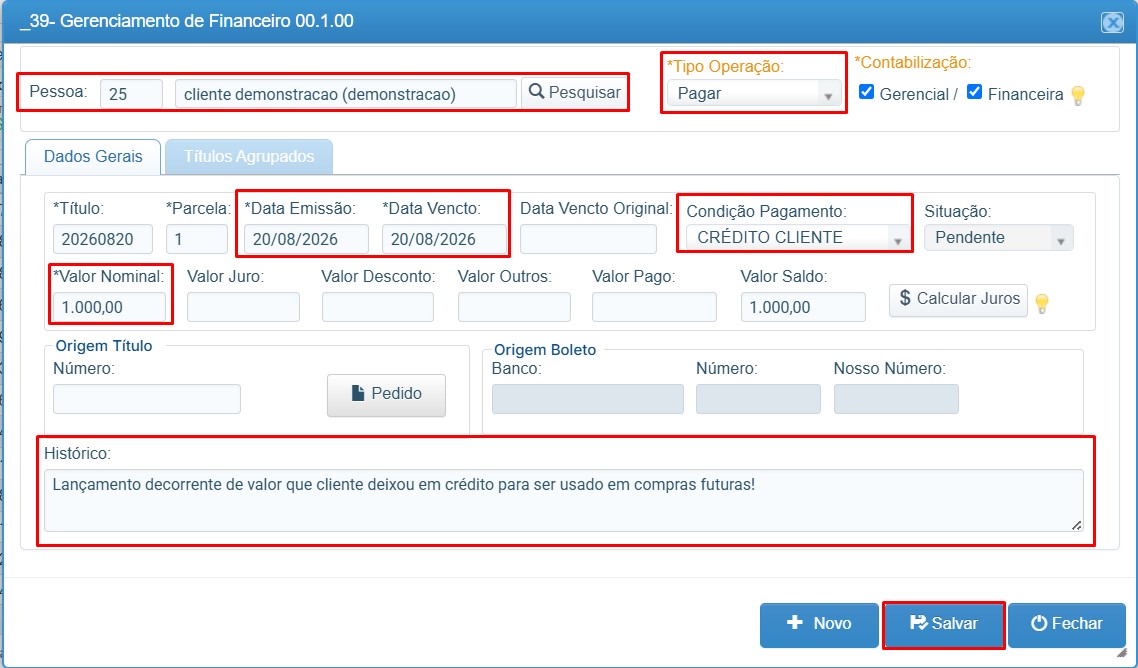The height and width of the screenshot is (668, 1138).
Task: Click the dialog resize grip corner
Action: click(x=1121, y=652)
